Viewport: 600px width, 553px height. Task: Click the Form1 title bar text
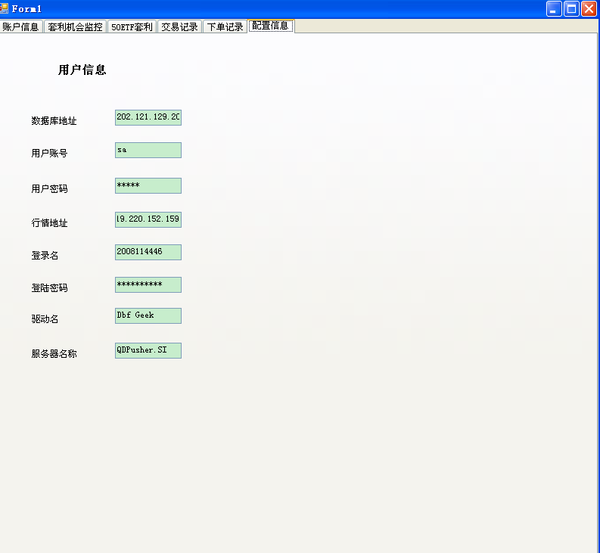27,8
